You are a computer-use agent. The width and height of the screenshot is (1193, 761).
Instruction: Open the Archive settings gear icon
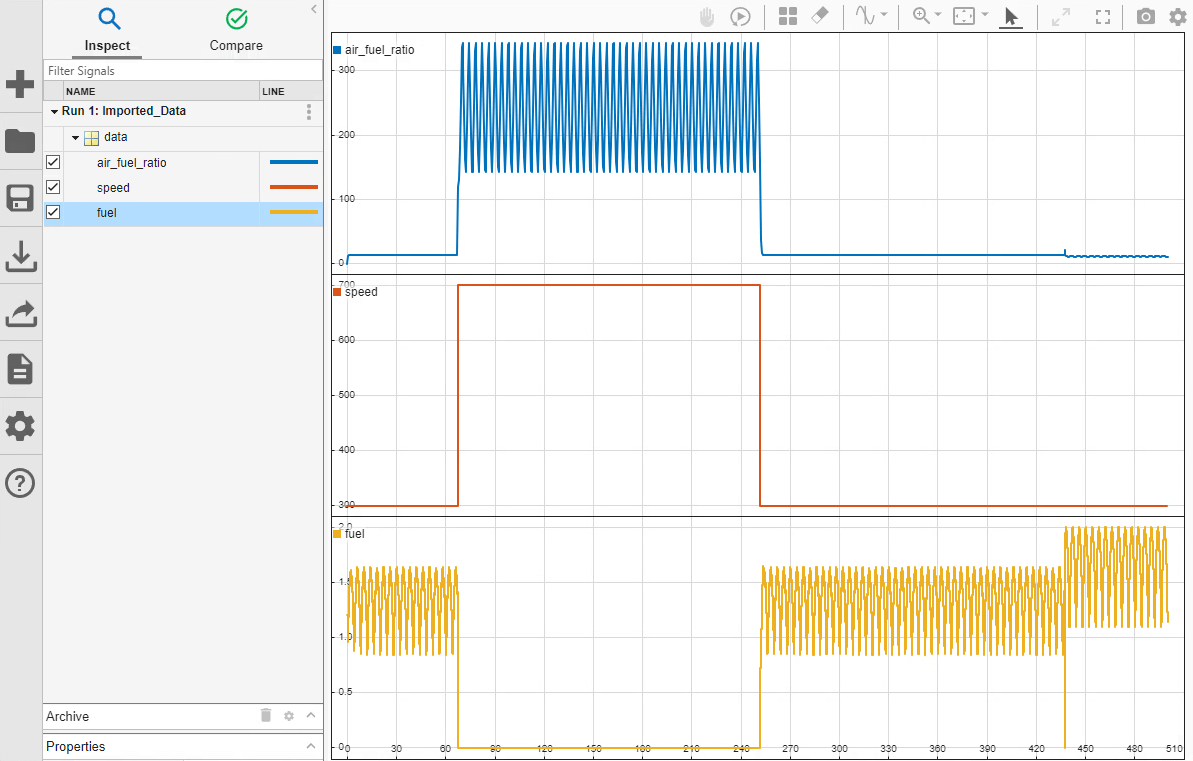[x=289, y=716]
